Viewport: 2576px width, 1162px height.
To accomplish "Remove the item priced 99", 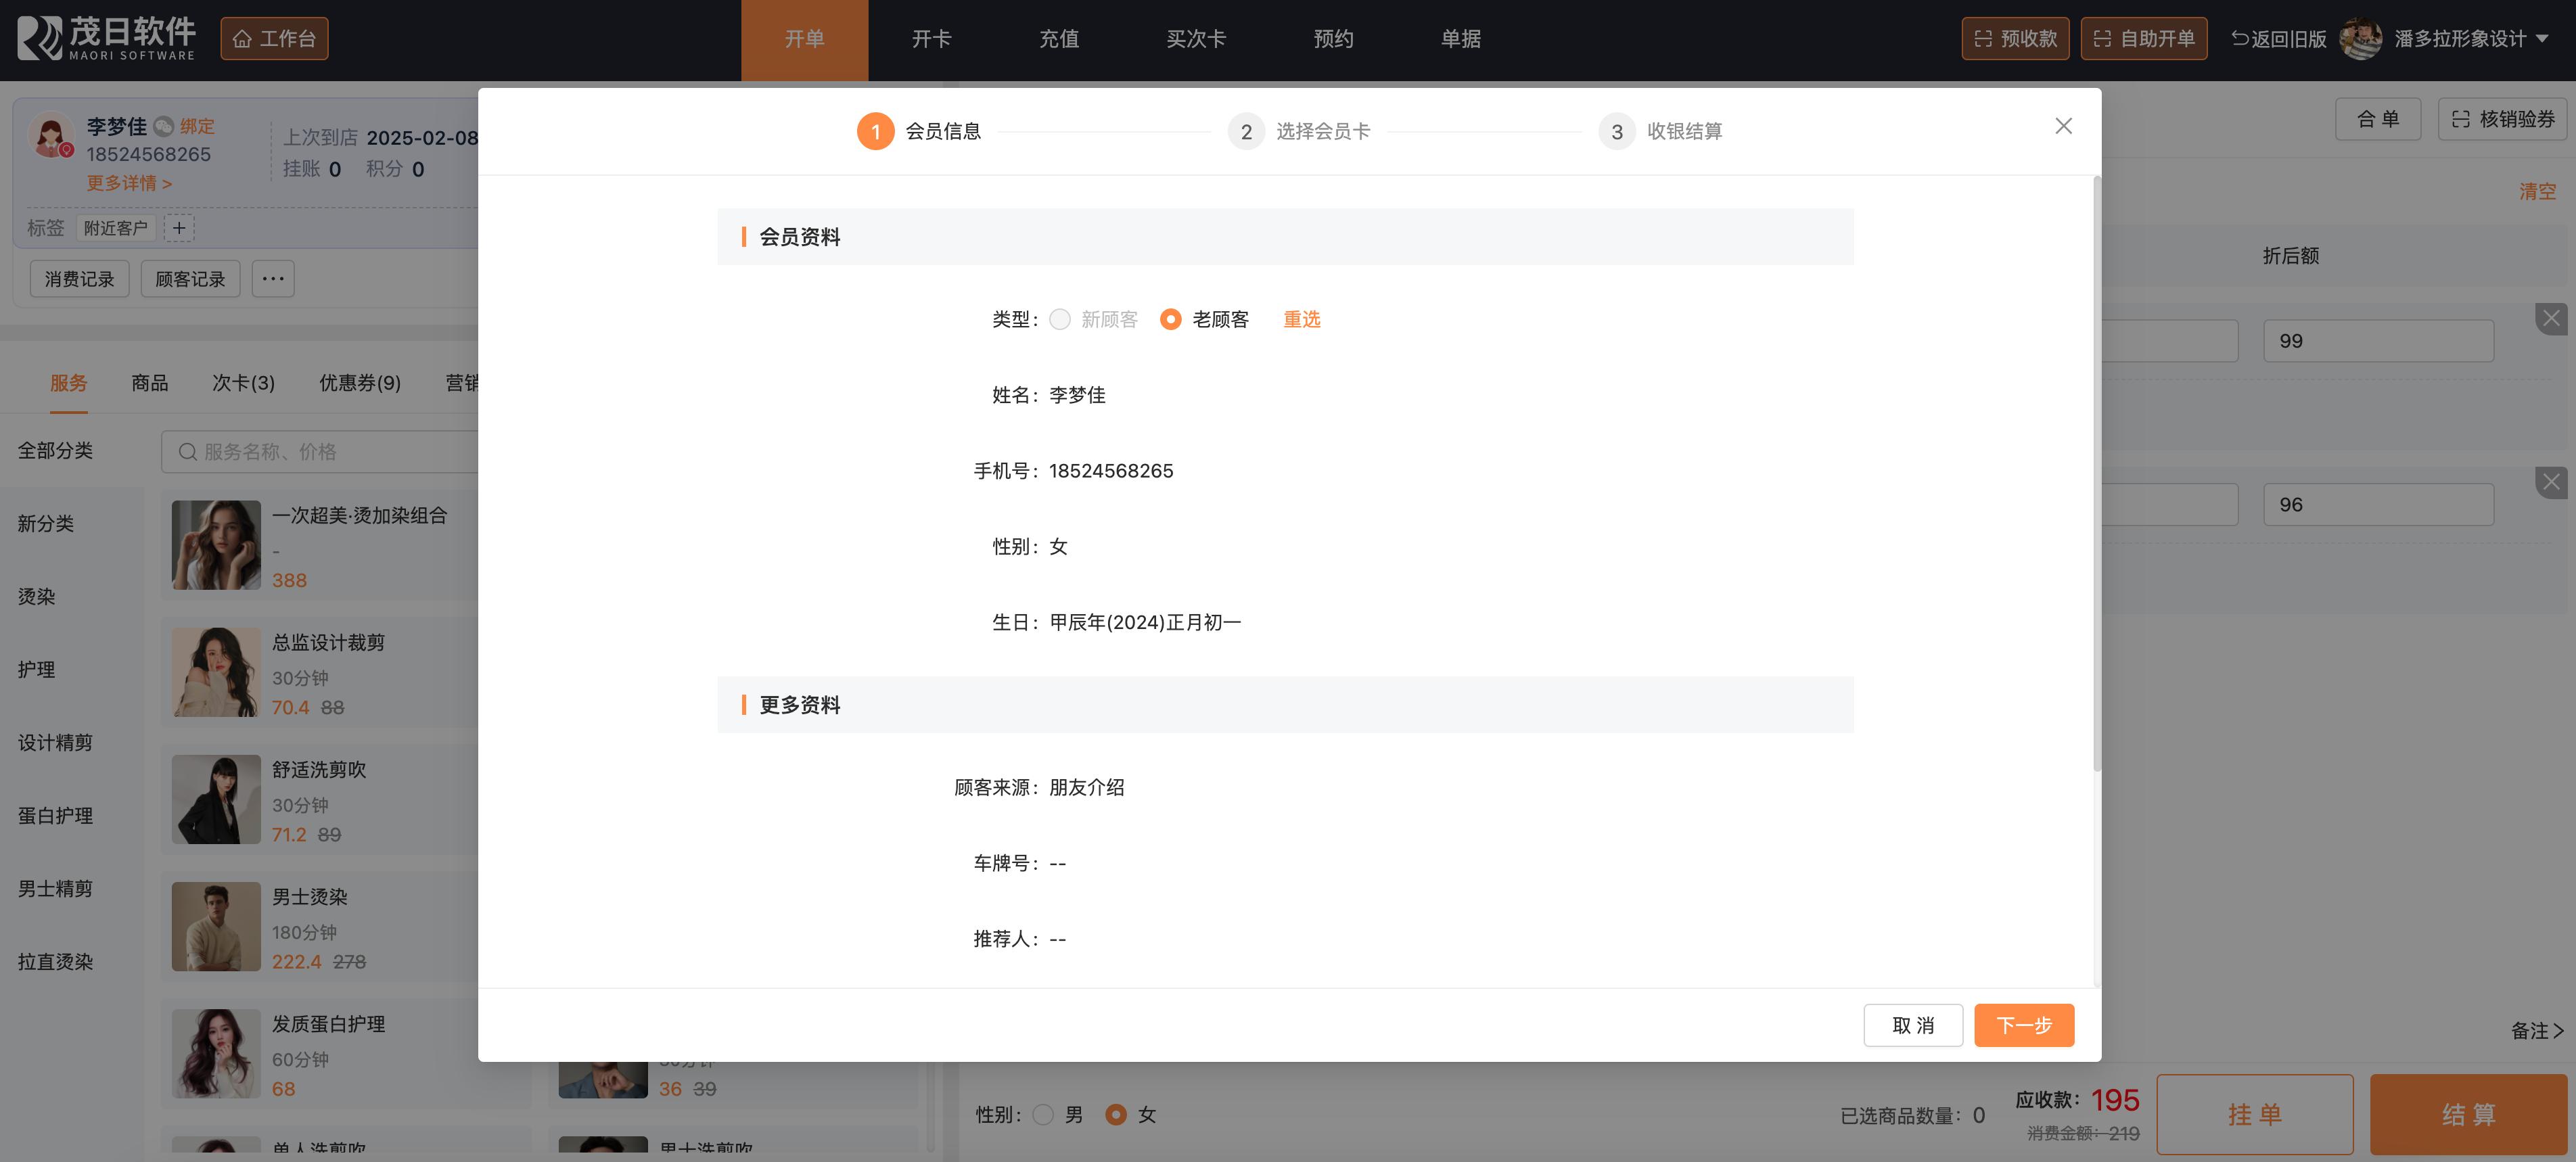I will [x=2551, y=319].
